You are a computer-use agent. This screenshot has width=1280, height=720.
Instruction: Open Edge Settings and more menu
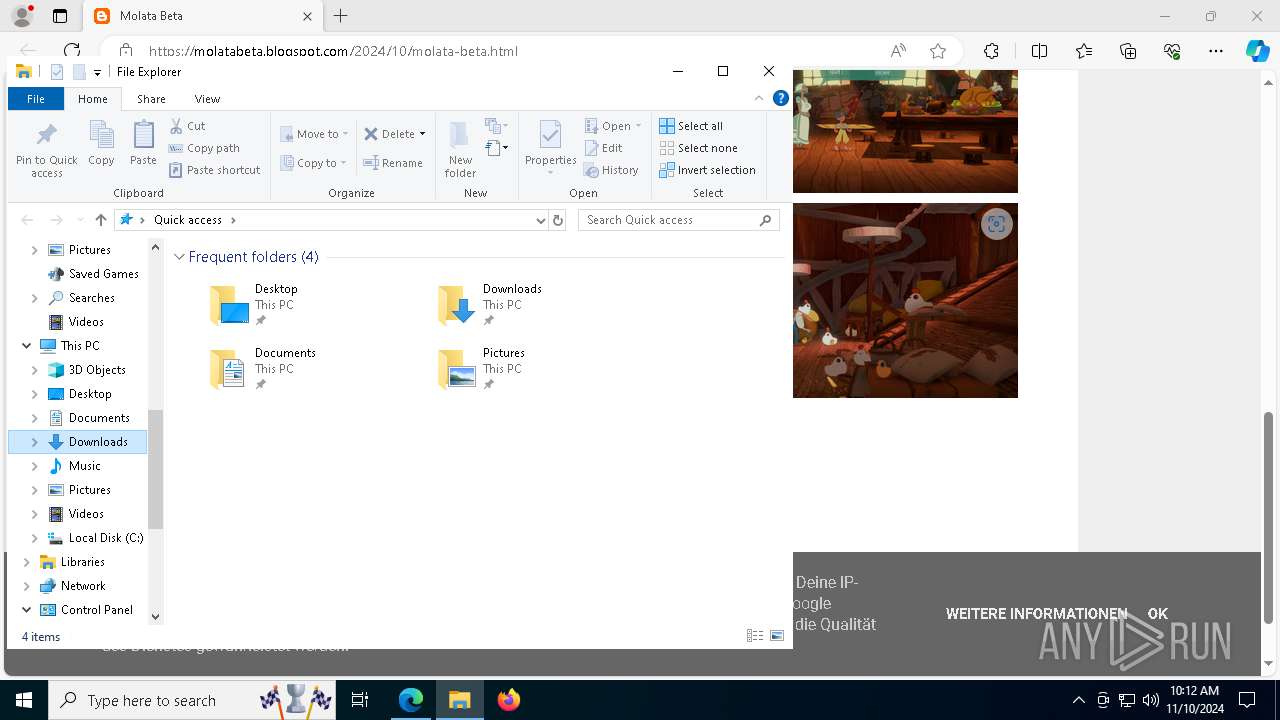1216,51
